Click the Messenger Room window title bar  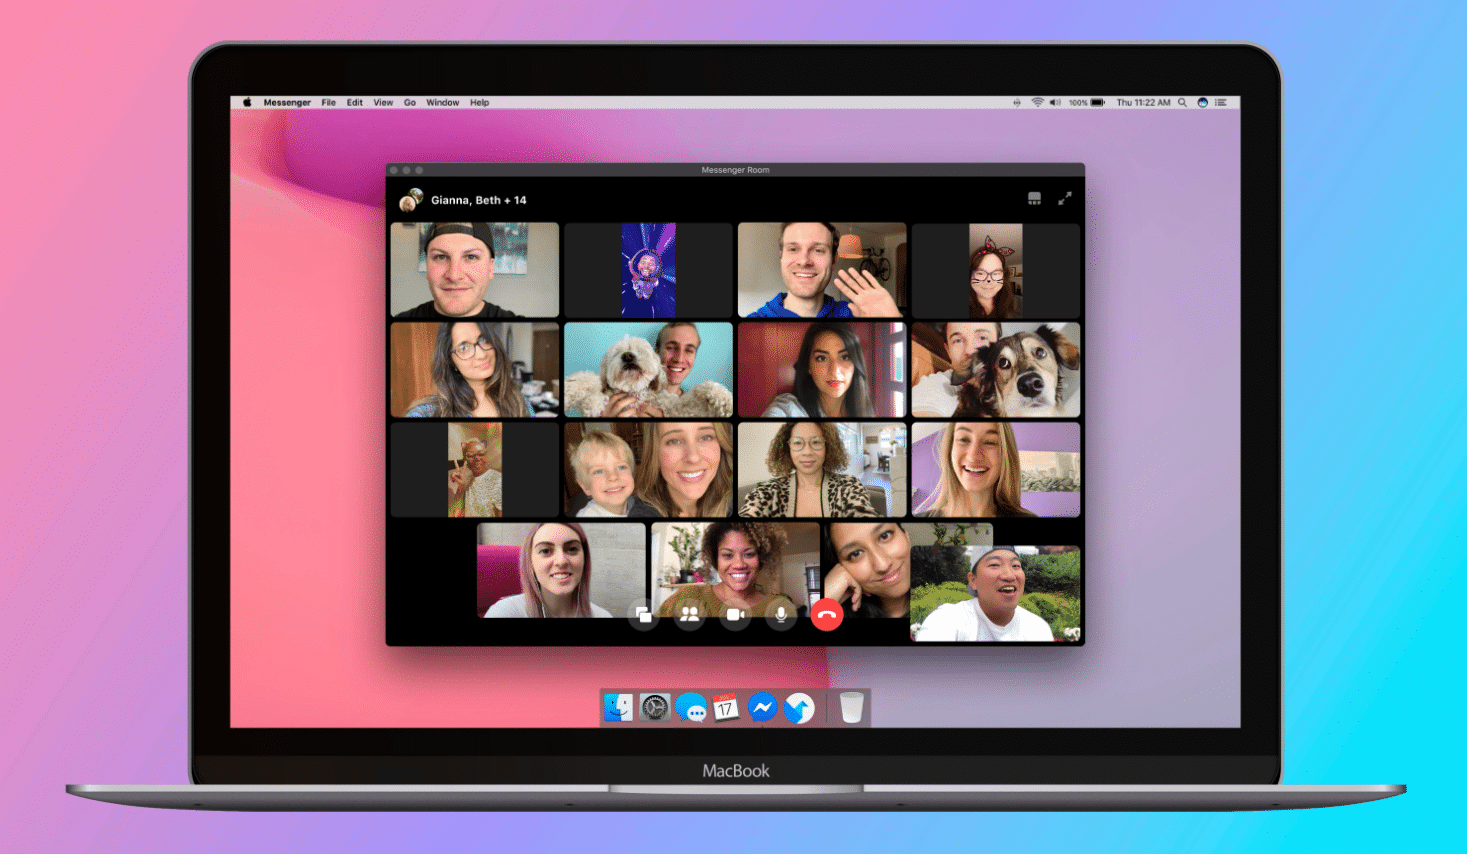[735, 170]
